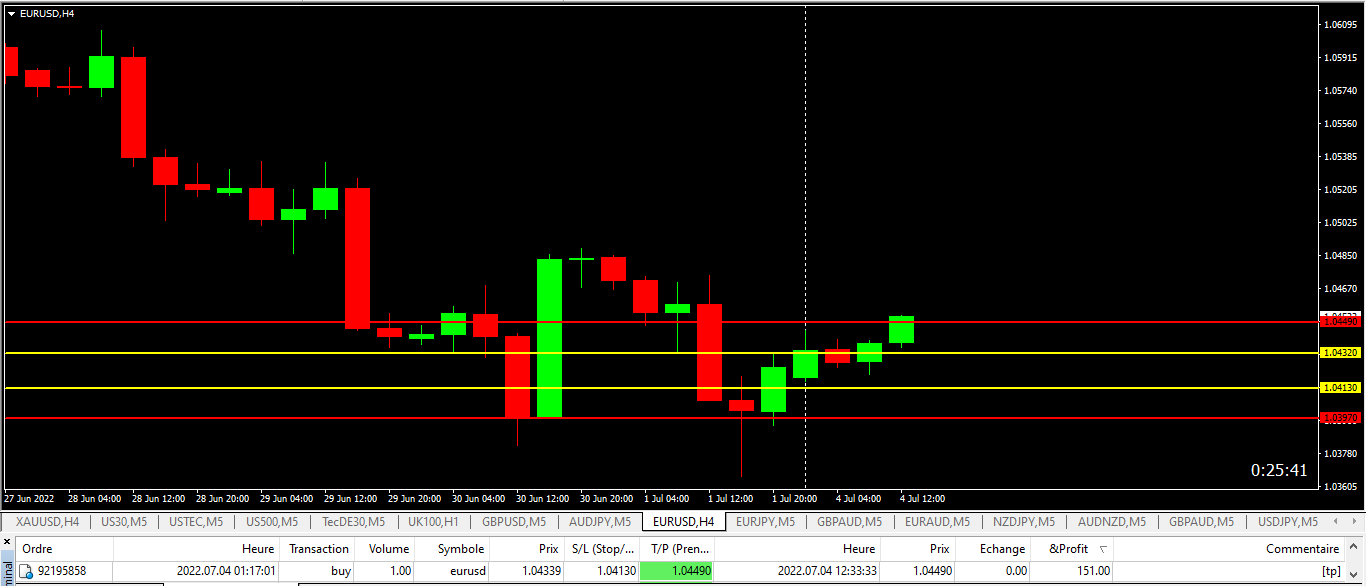Click the Commentaire column header
Screen dimensions: 1366x586
tap(1229, 549)
